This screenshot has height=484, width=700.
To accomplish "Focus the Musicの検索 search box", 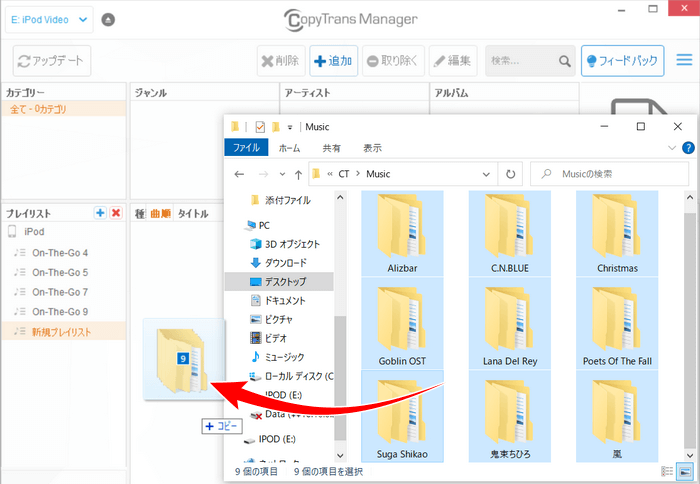I will [x=609, y=174].
